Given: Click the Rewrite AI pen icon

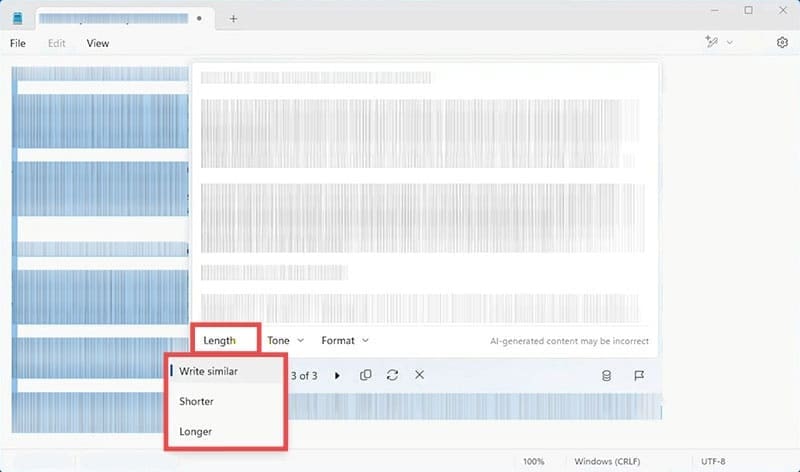Looking at the screenshot, I should click(712, 42).
